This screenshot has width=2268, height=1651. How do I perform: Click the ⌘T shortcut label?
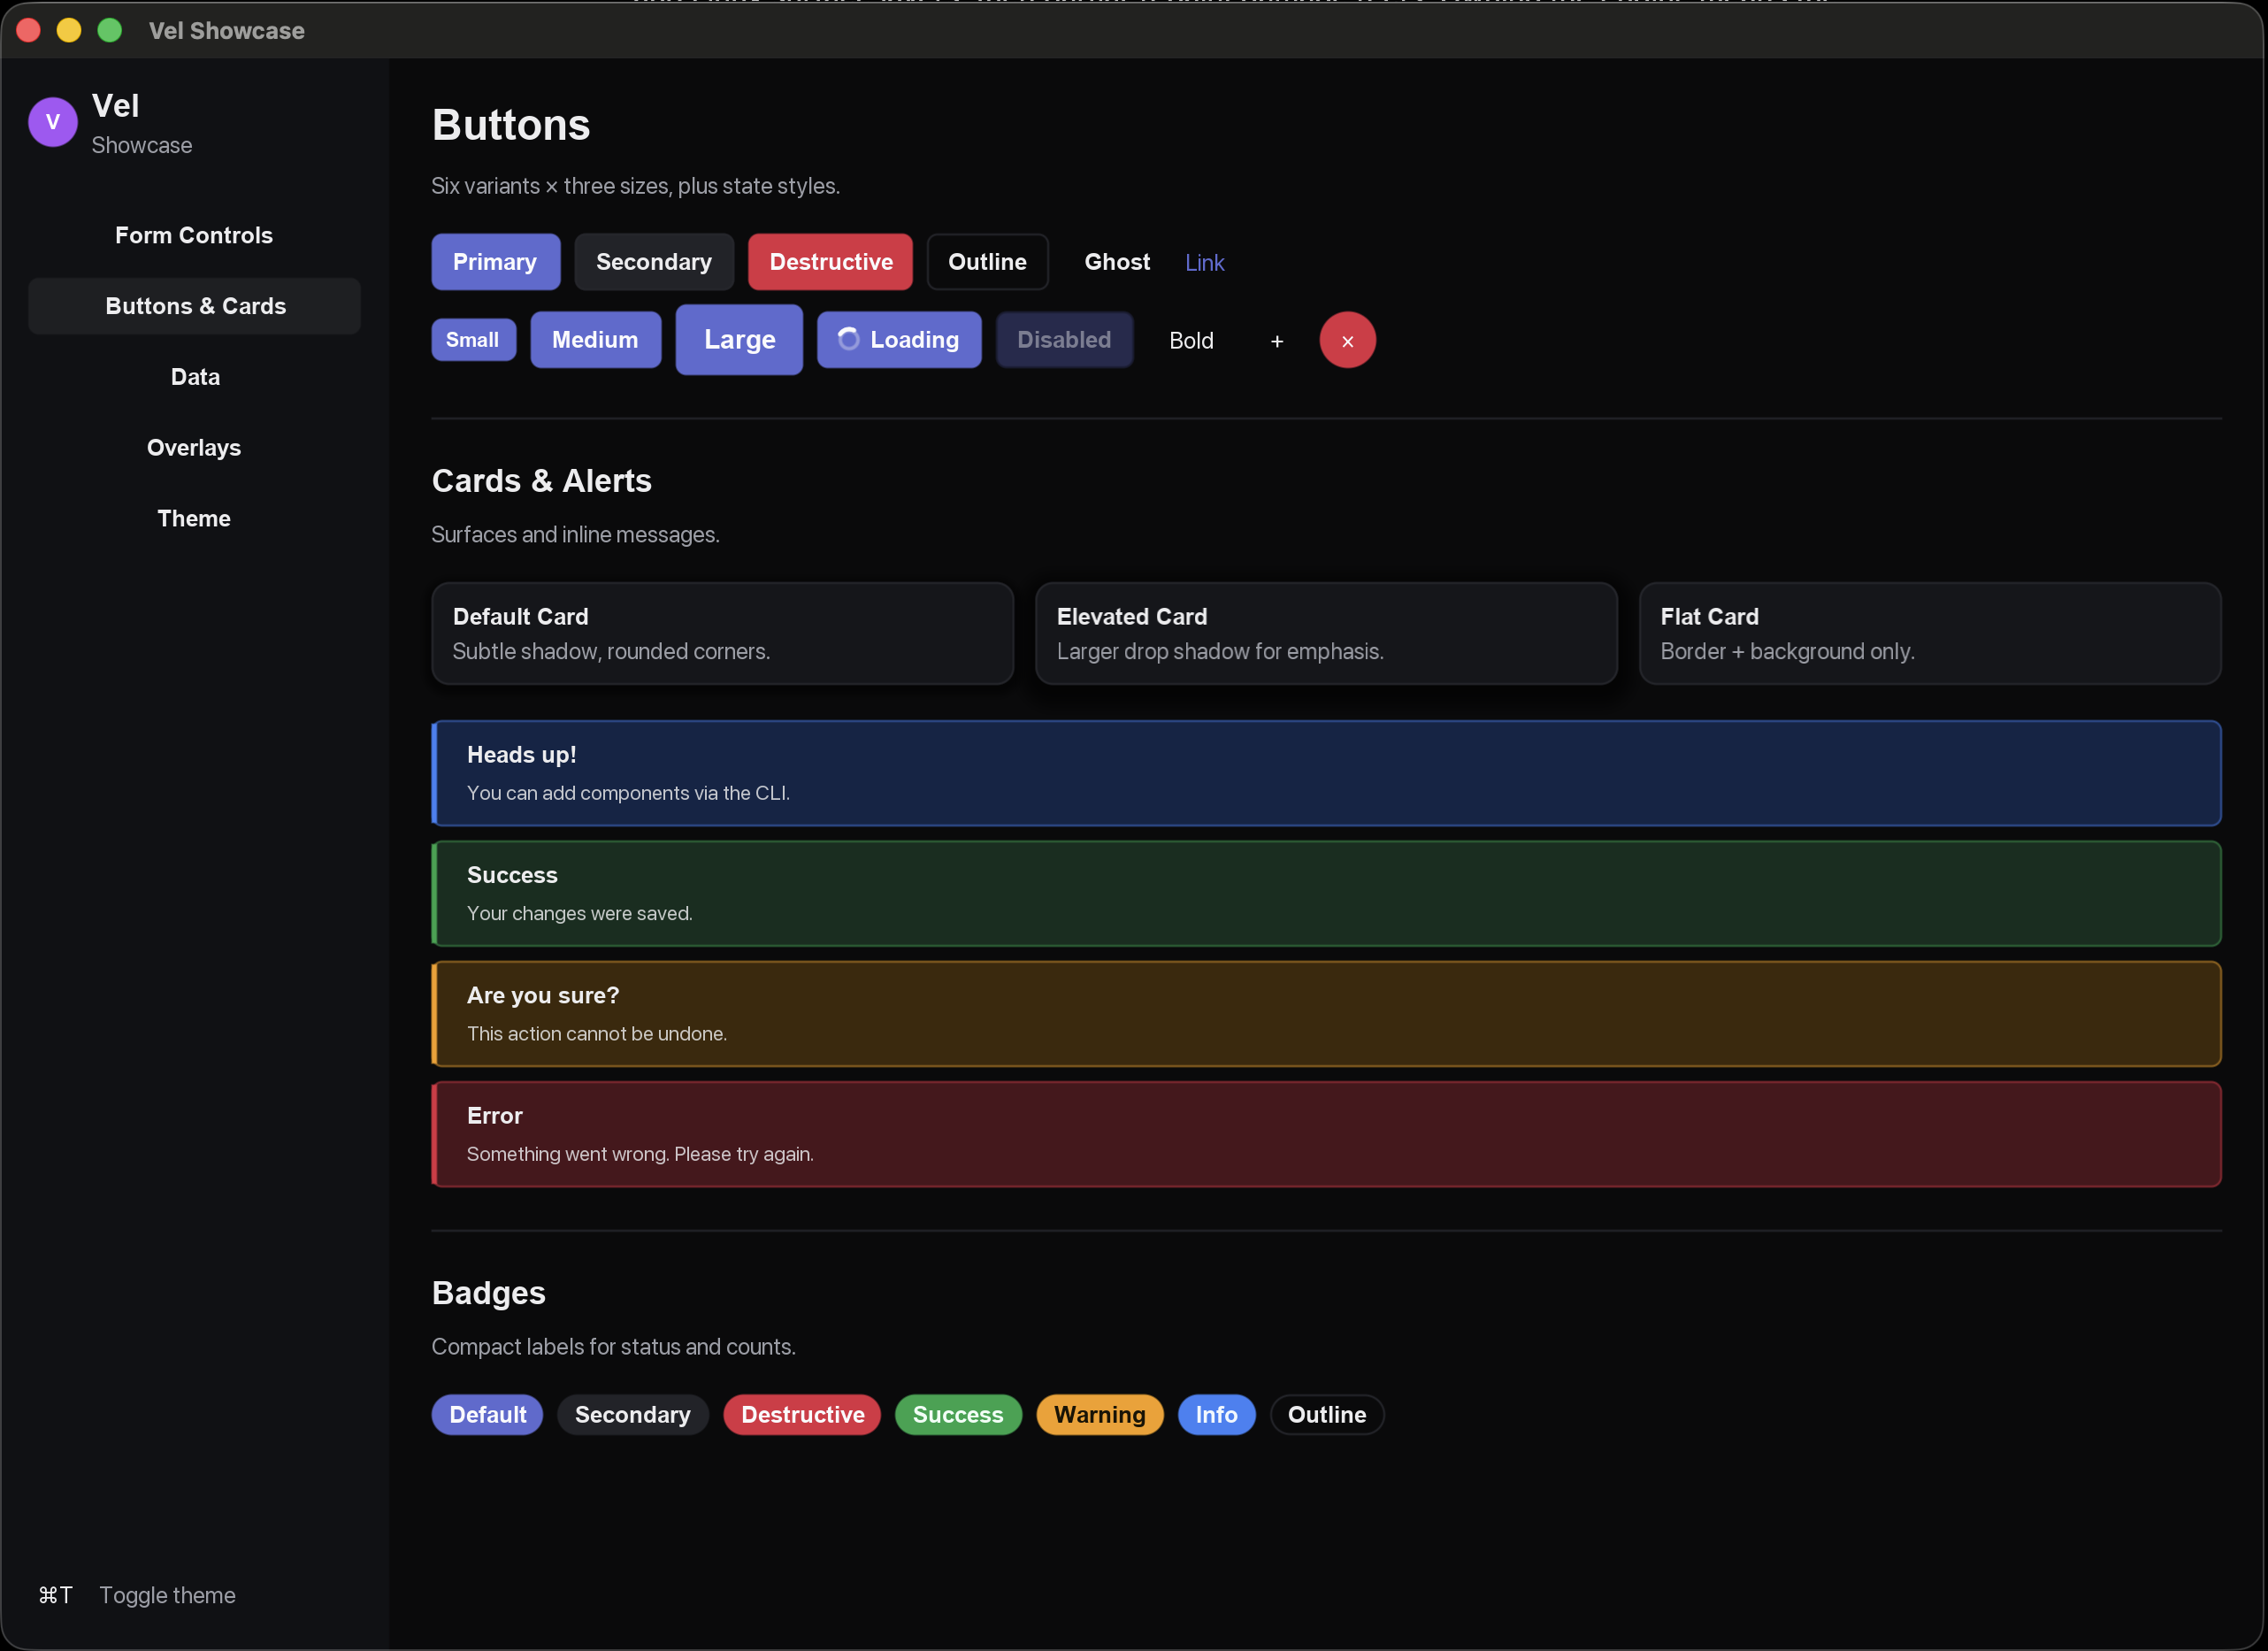tap(55, 1595)
